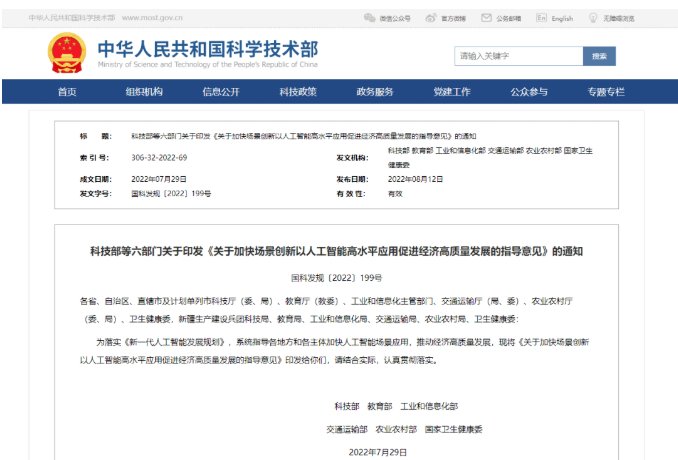Image resolution: width=678 pixels, height=460 pixels.
Task: Click the English language icon
Action: [x=541, y=18]
